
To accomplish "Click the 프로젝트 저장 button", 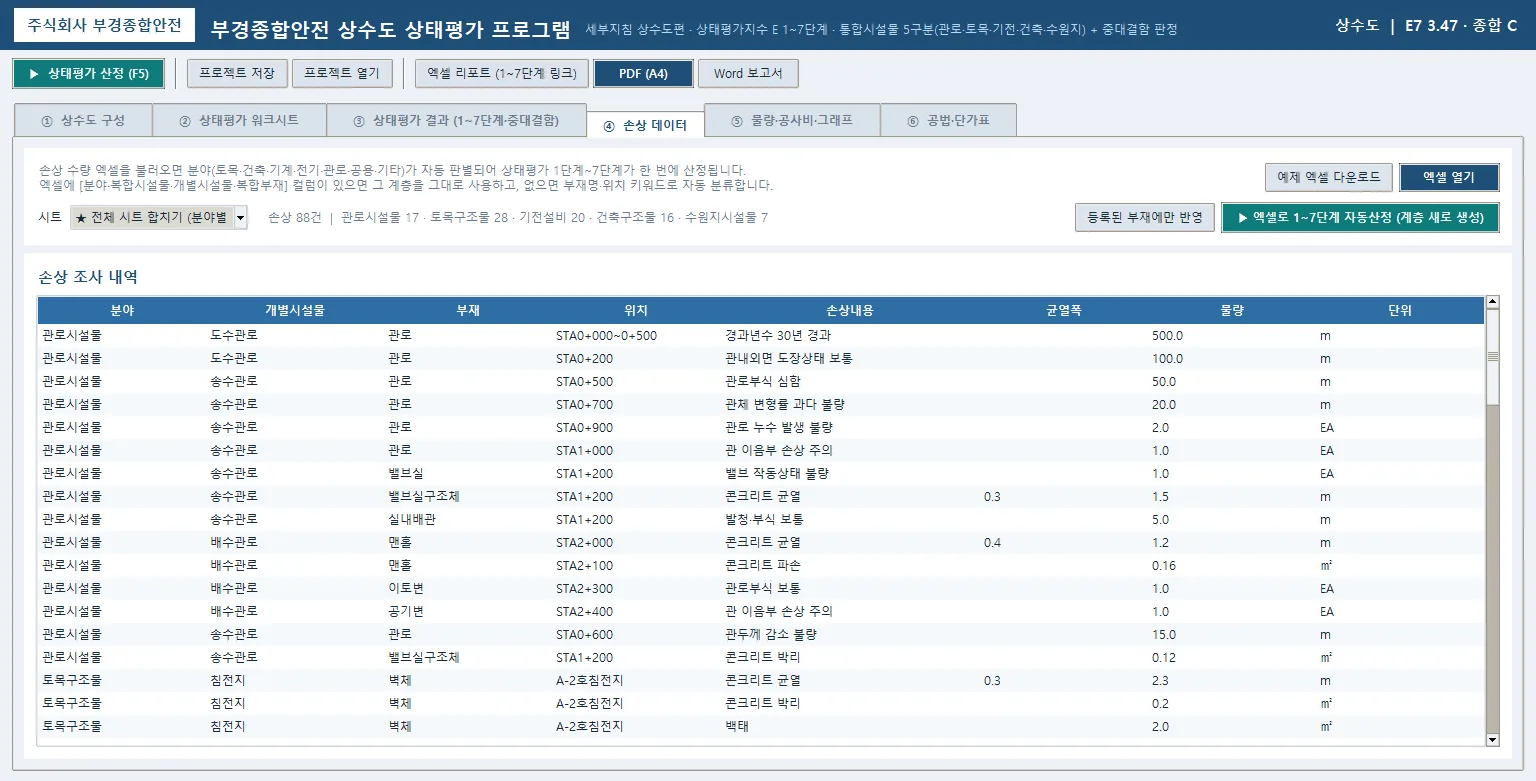I will click(238, 74).
